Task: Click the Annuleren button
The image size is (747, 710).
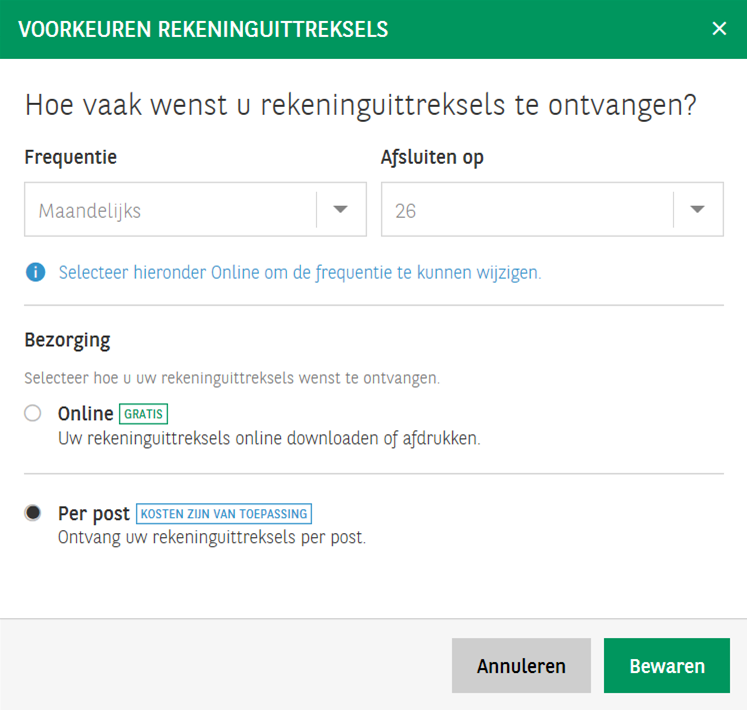Action: point(521,666)
